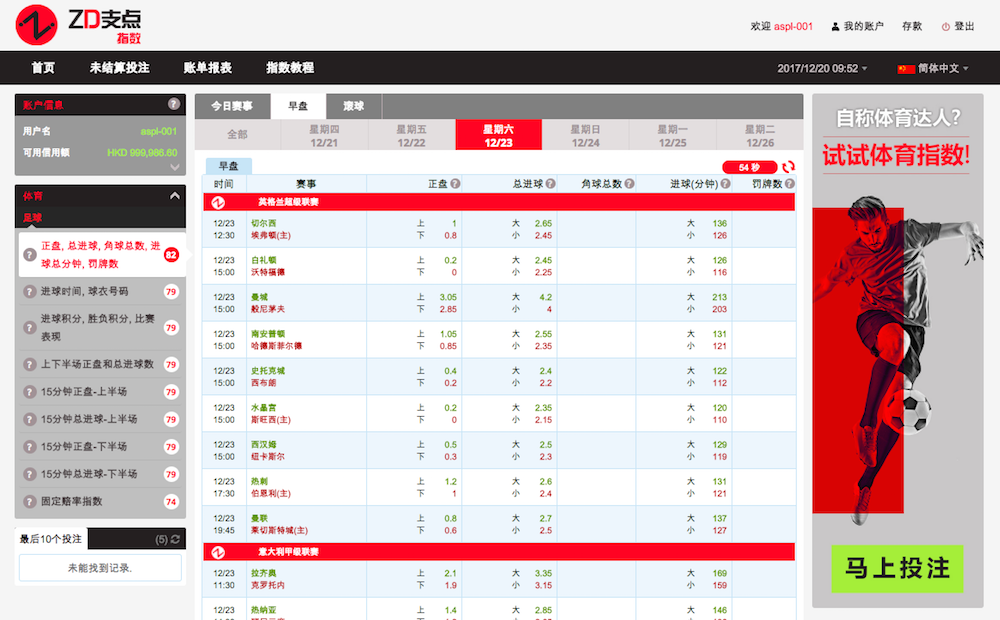Click the help icon beside 角球总数 column

pyautogui.click(x=630, y=184)
